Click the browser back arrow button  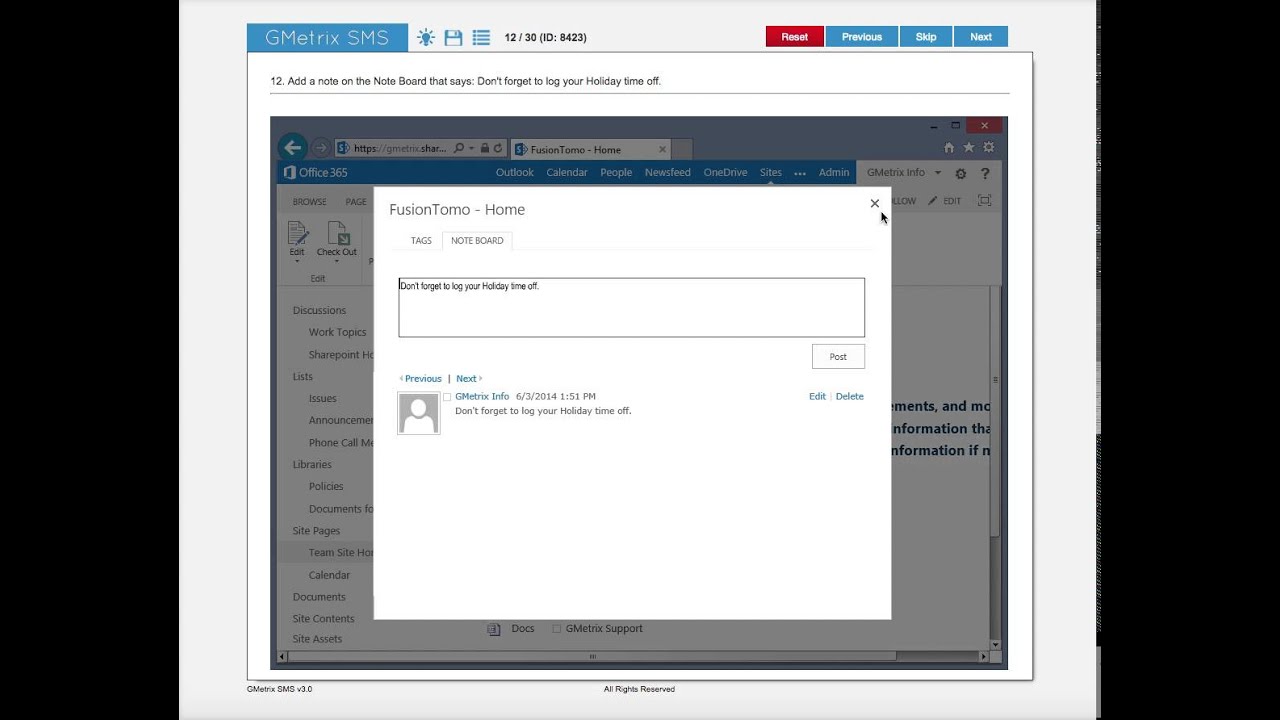pyautogui.click(x=292, y=148)
